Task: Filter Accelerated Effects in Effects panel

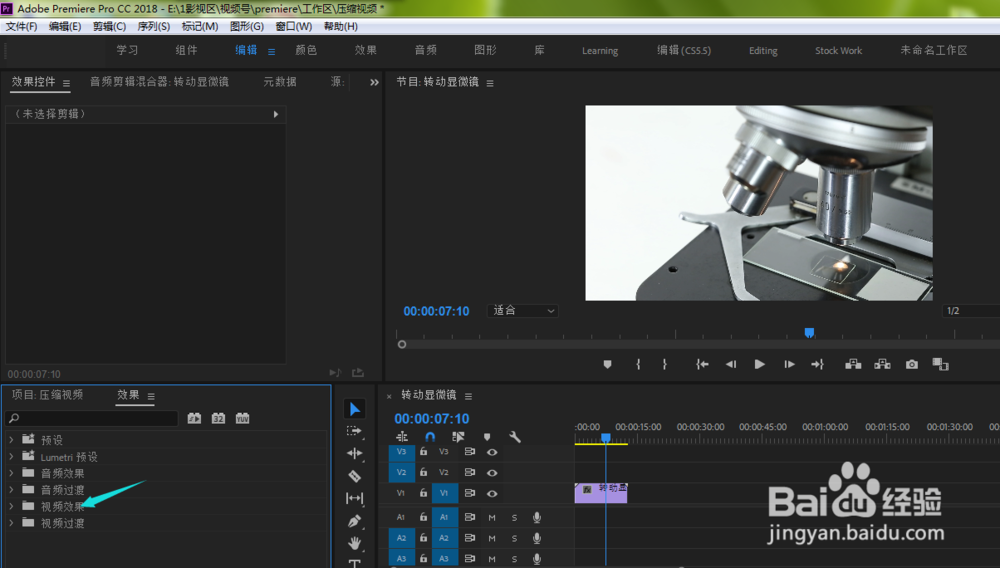Action: pyautogui.click(x=195, y=418)
